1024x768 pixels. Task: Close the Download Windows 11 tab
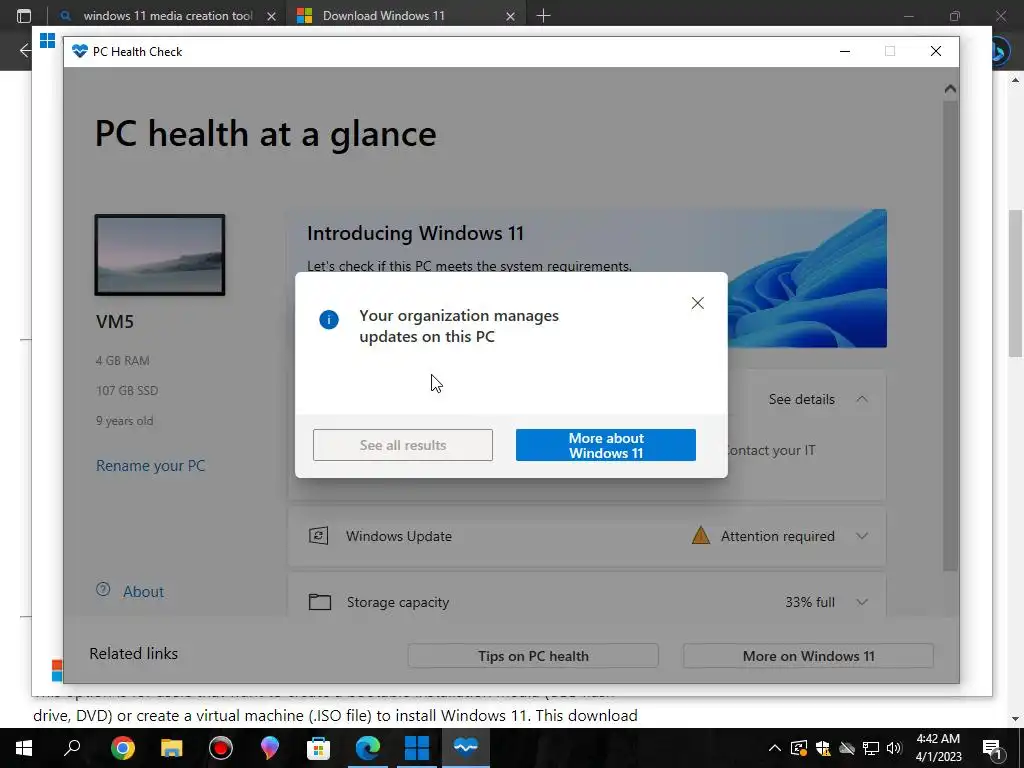point(510,16)
